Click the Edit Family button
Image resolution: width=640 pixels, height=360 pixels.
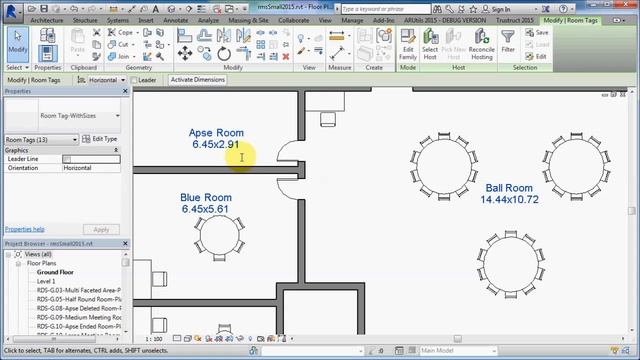(408, 44)
